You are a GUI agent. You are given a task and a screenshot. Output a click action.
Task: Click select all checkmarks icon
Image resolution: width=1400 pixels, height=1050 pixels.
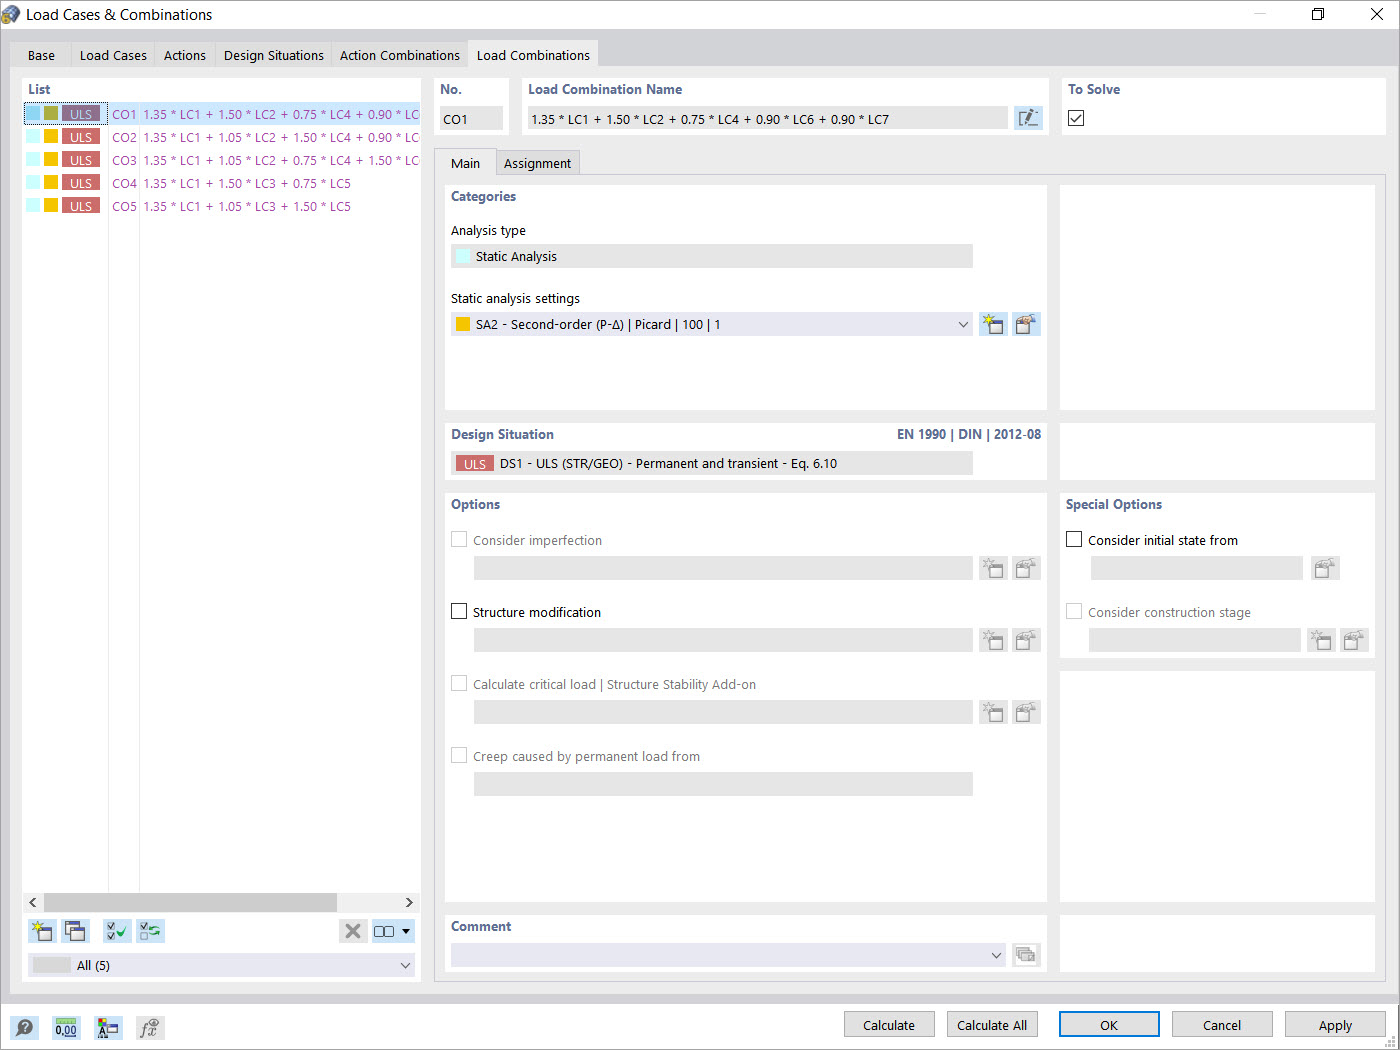(x=117, y=931)
